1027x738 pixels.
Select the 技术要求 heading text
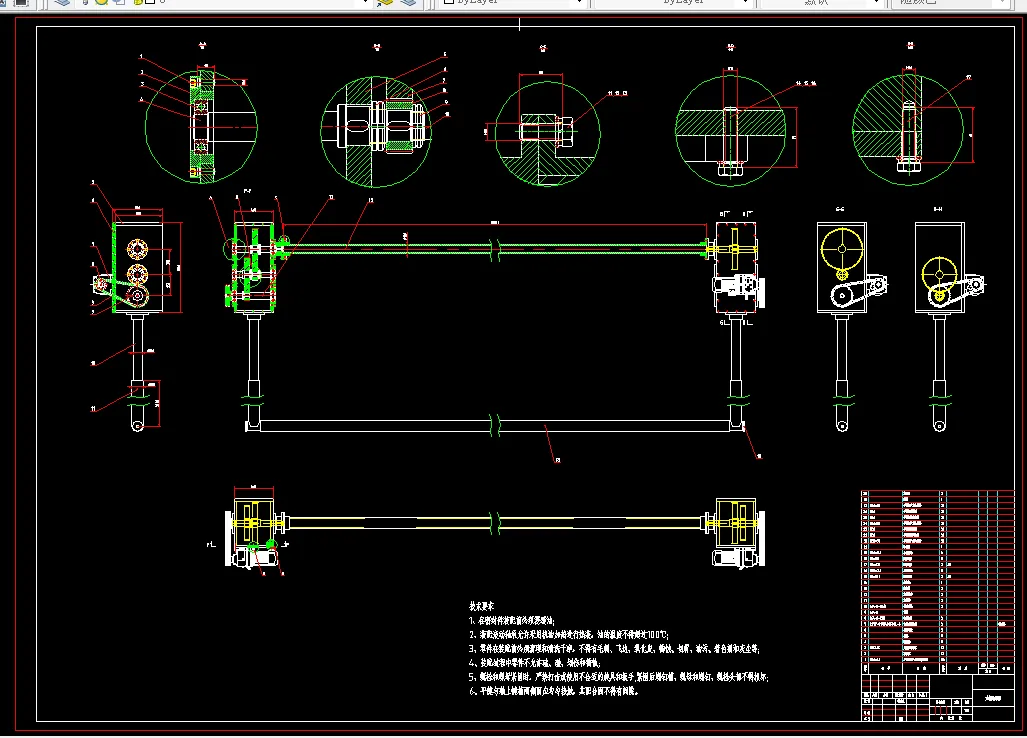(481, 606)
